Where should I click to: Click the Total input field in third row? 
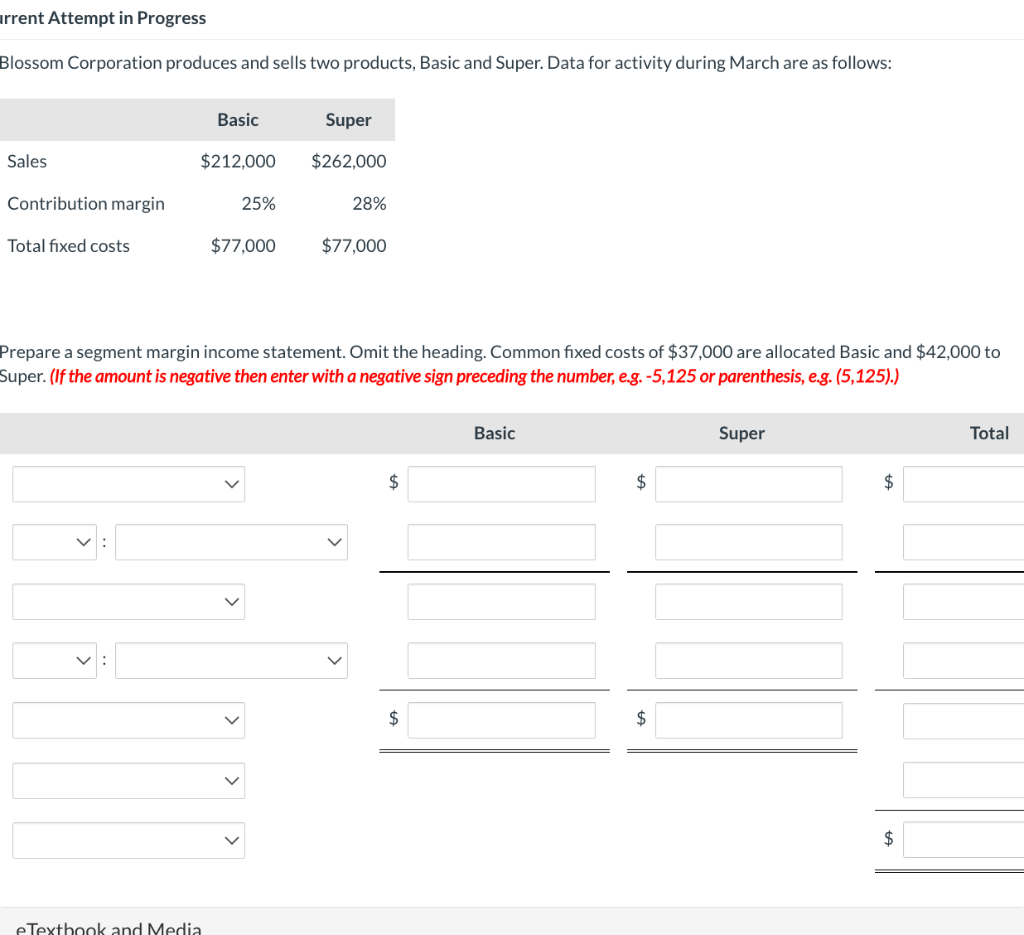coord(964,601)
